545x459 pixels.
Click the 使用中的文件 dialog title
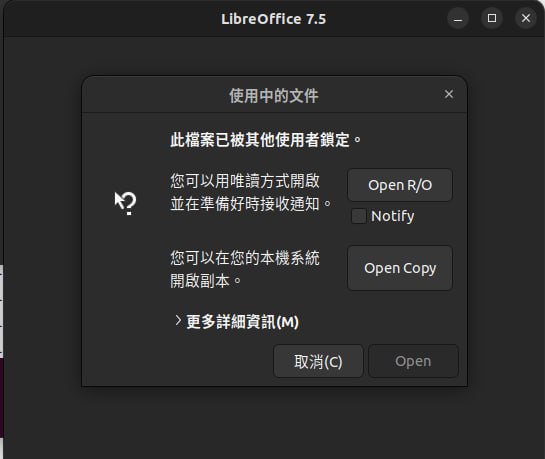click(274, 96)
